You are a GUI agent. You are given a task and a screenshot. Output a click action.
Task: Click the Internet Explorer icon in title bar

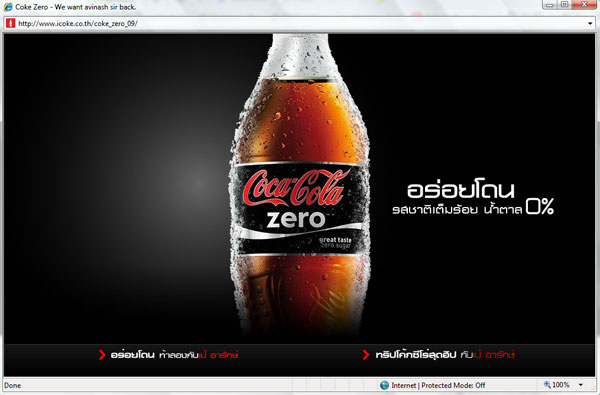(x=8, y=7)
